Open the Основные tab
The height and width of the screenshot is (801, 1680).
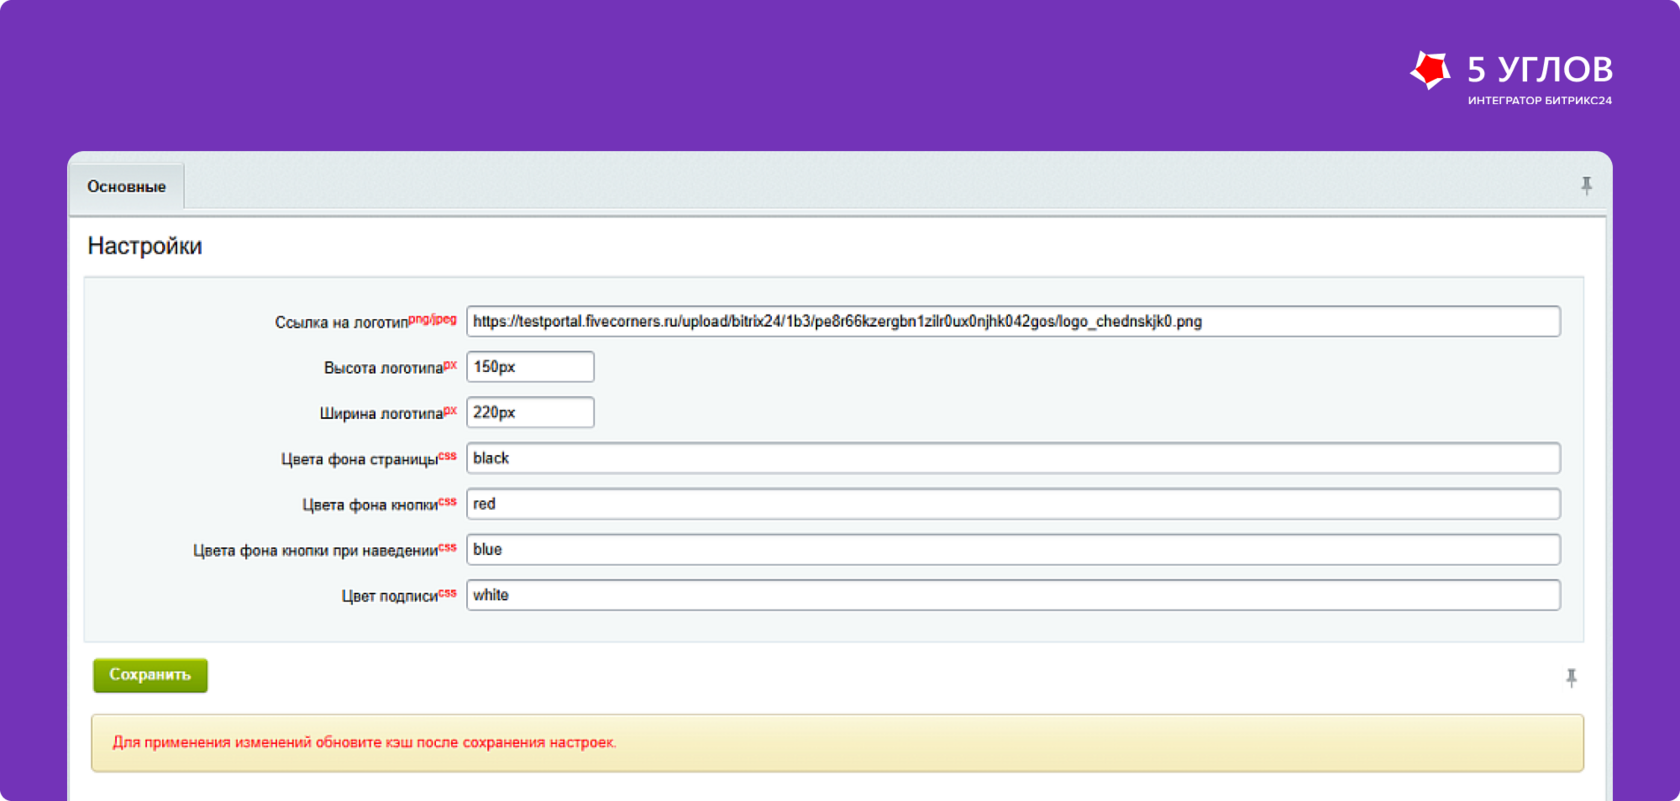pos(126,186)
